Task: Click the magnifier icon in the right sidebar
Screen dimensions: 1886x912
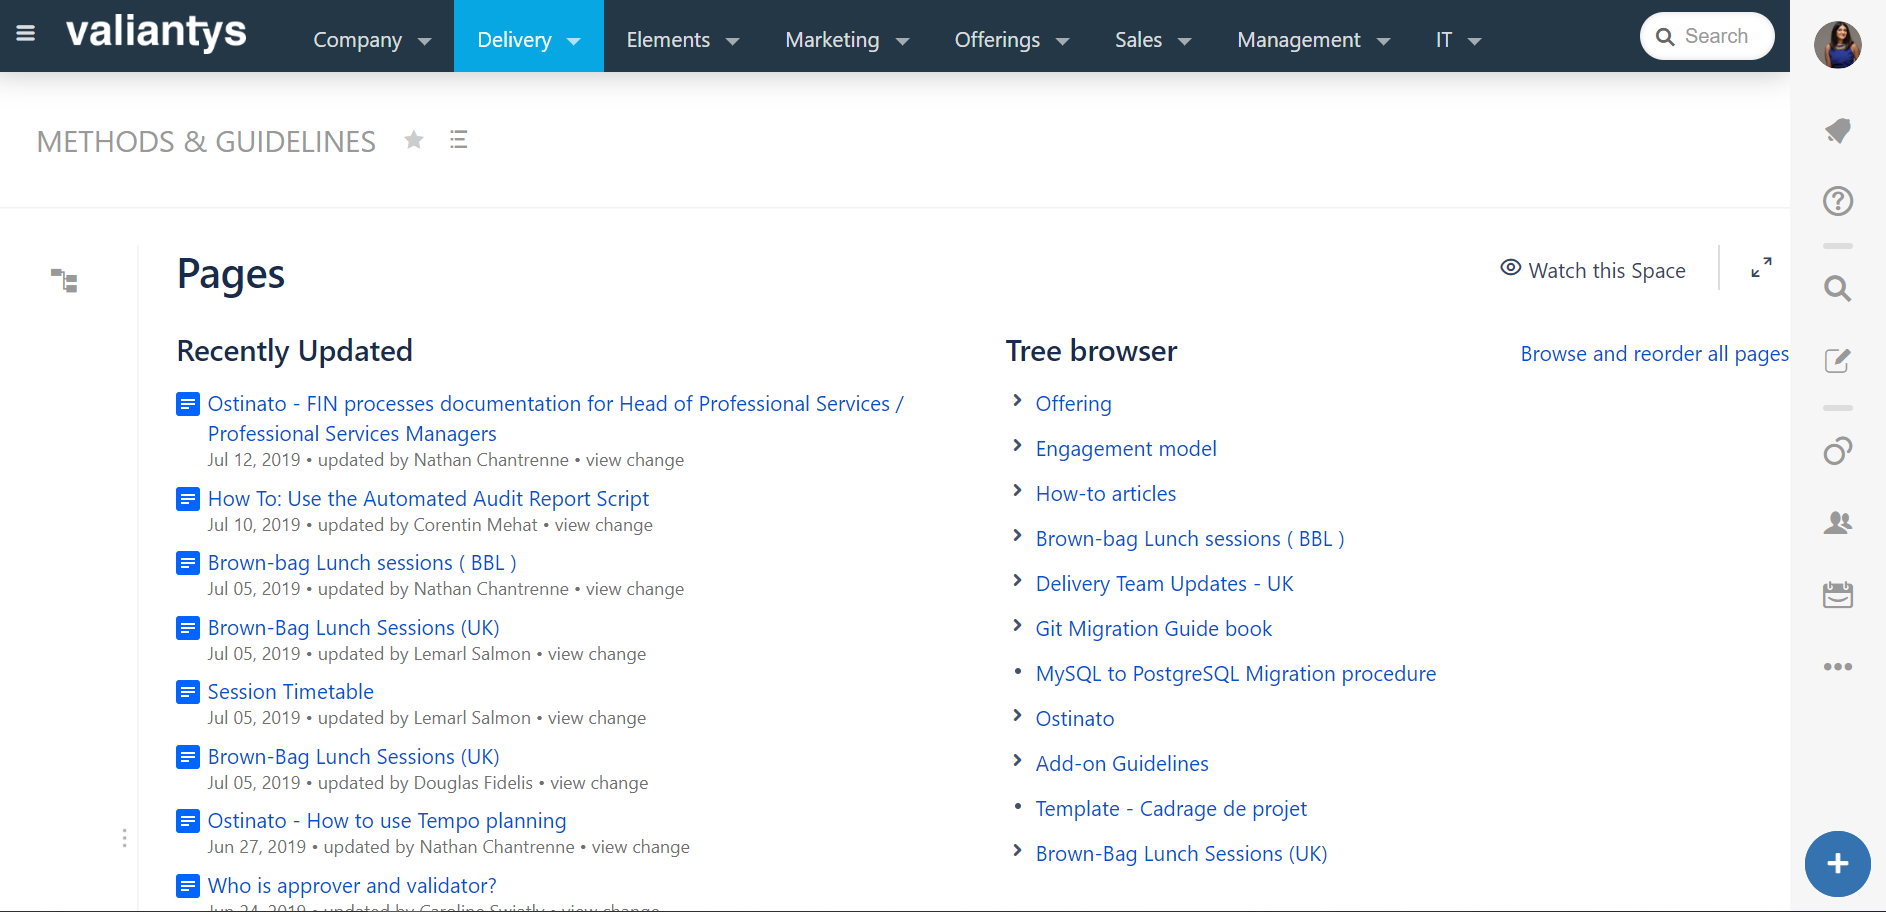Action: click(1838, 289)
